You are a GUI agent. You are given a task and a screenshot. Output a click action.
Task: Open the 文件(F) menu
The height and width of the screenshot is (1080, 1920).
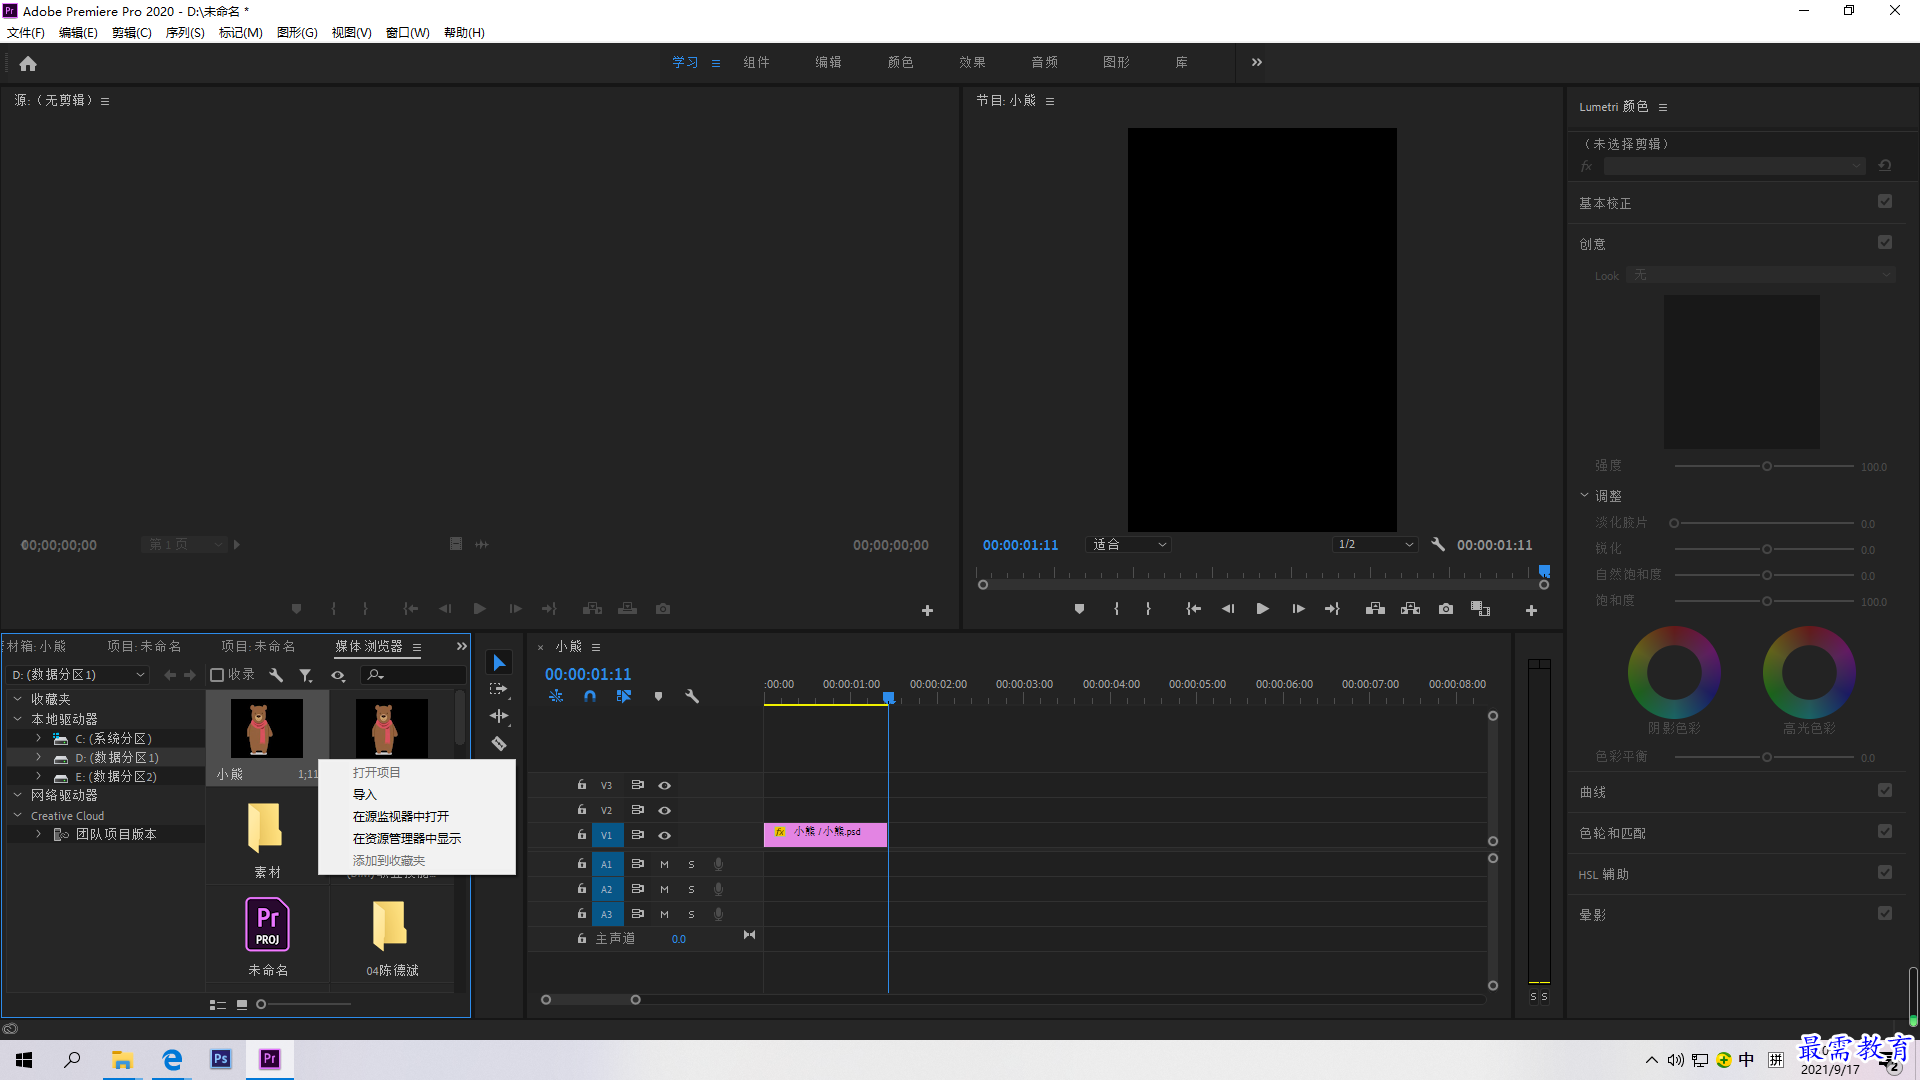tap(26, 32)
